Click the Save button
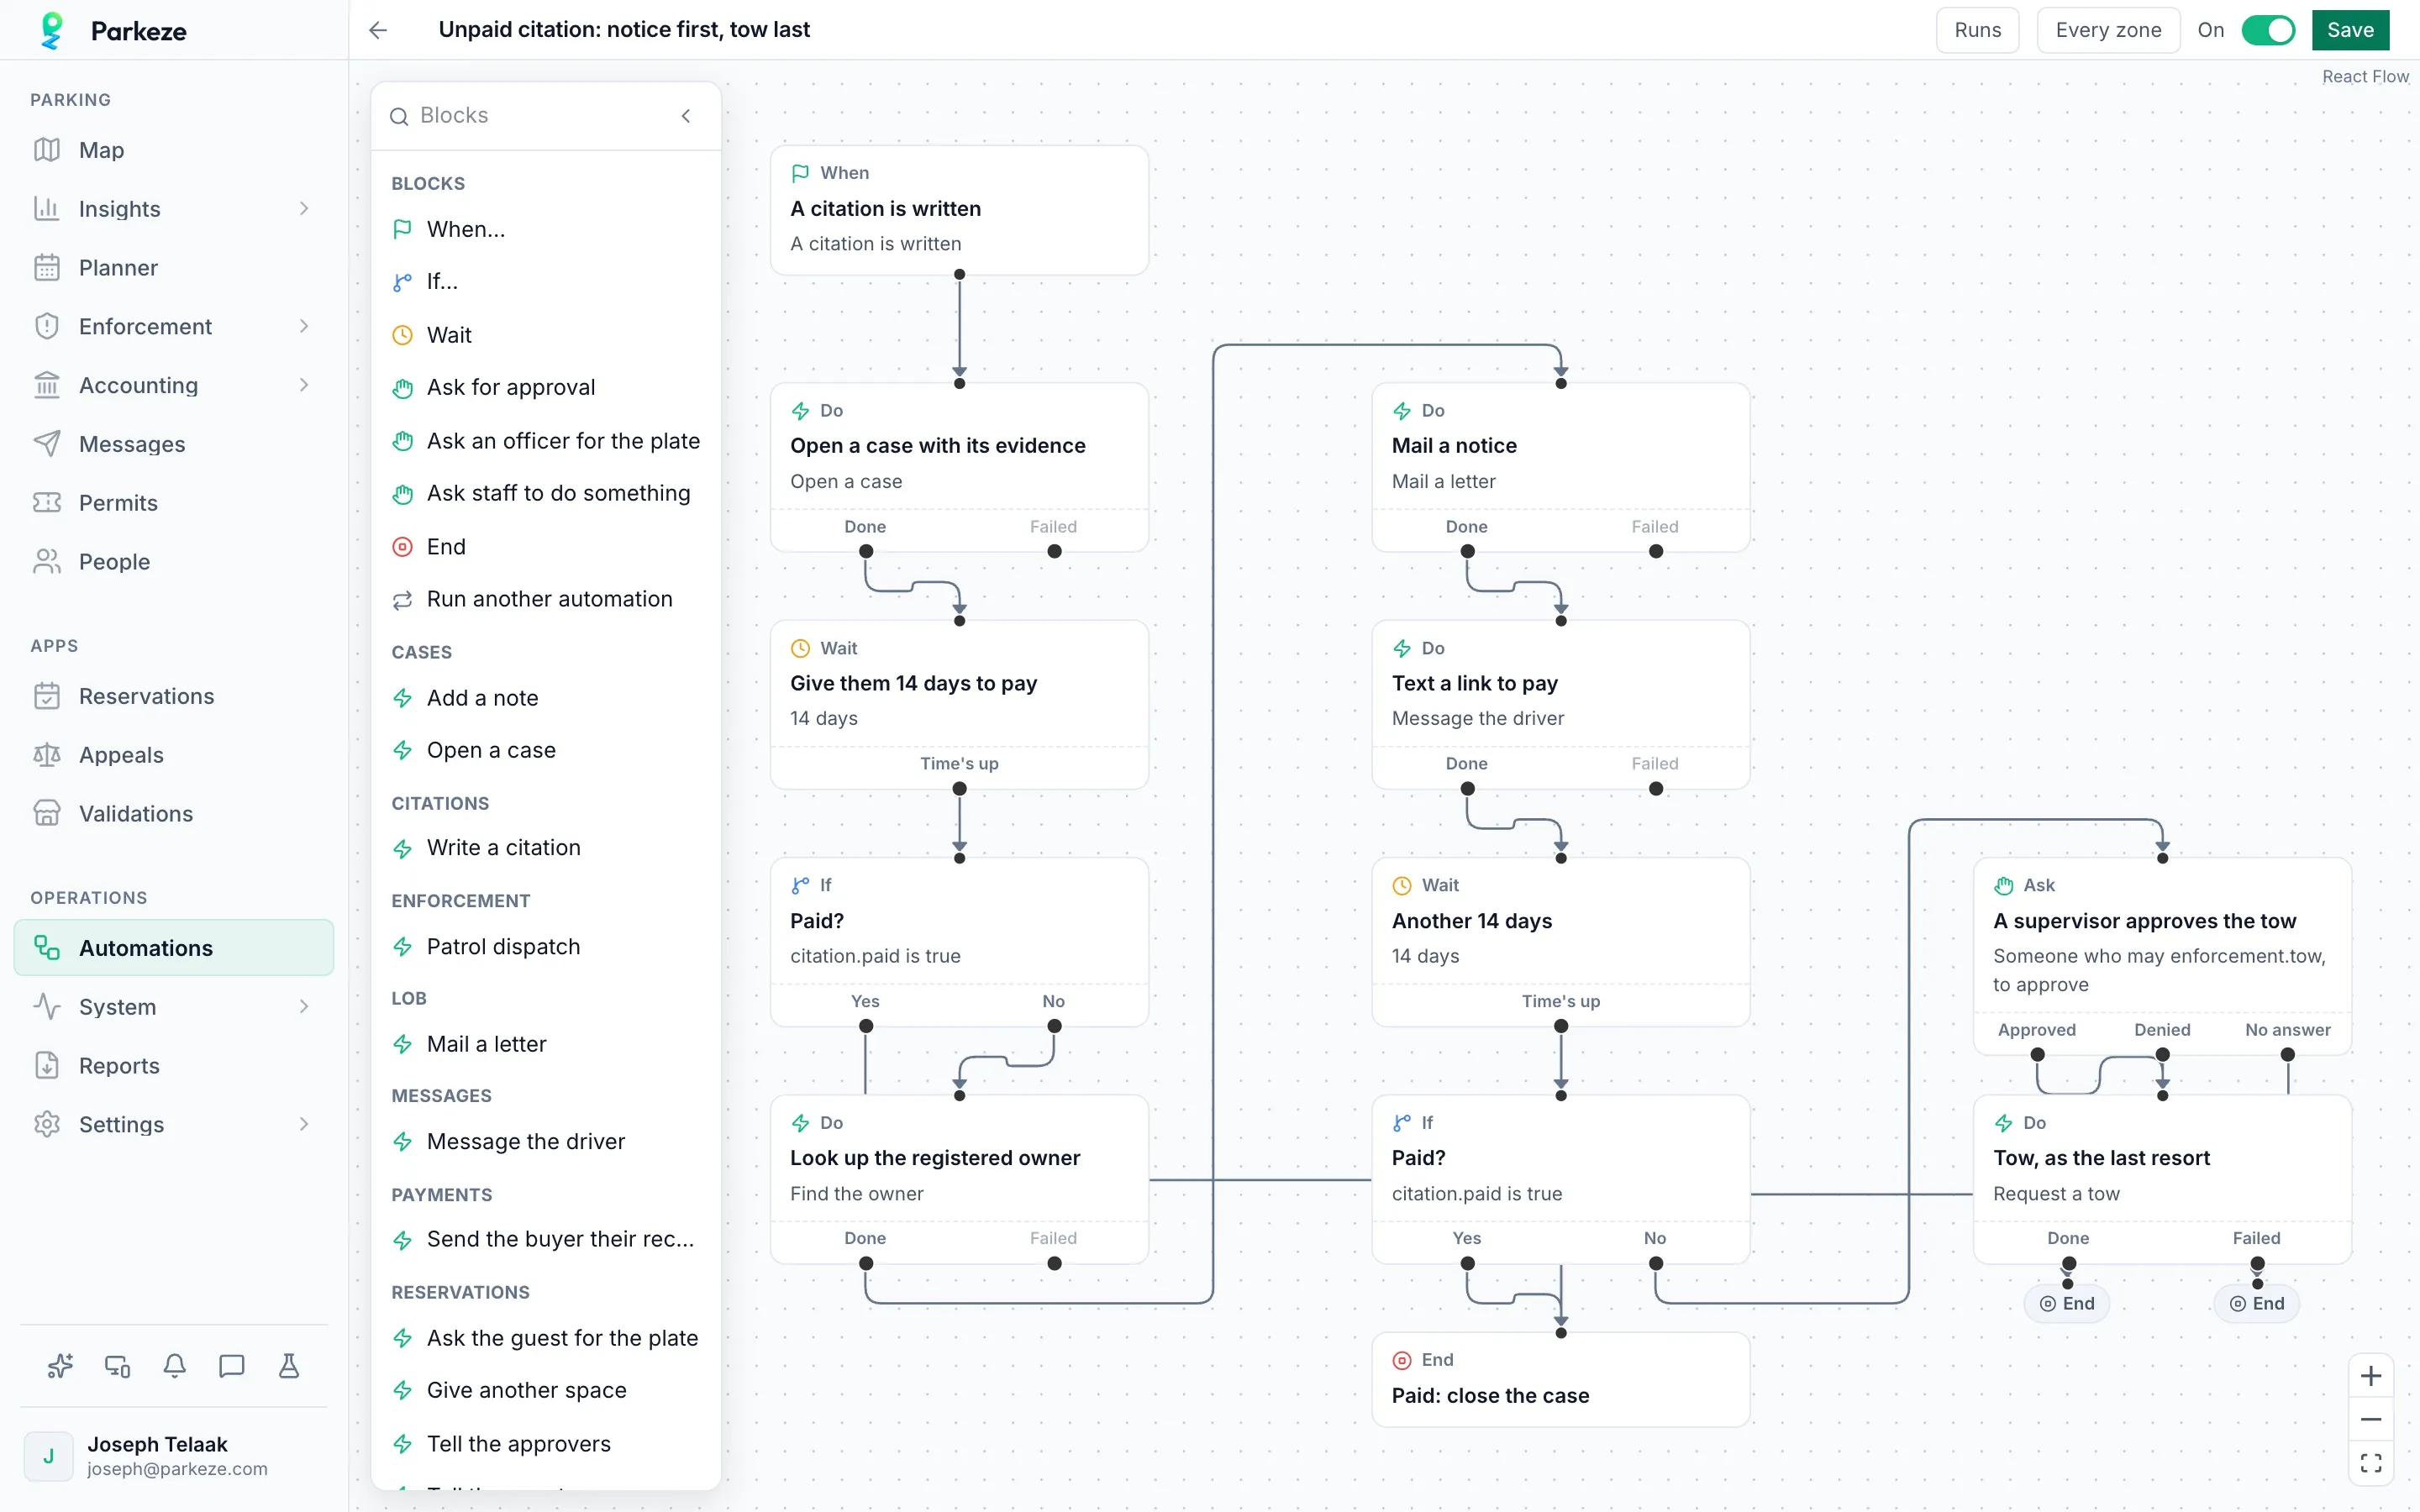Screen dimensions: 2420x1512 2350,30
